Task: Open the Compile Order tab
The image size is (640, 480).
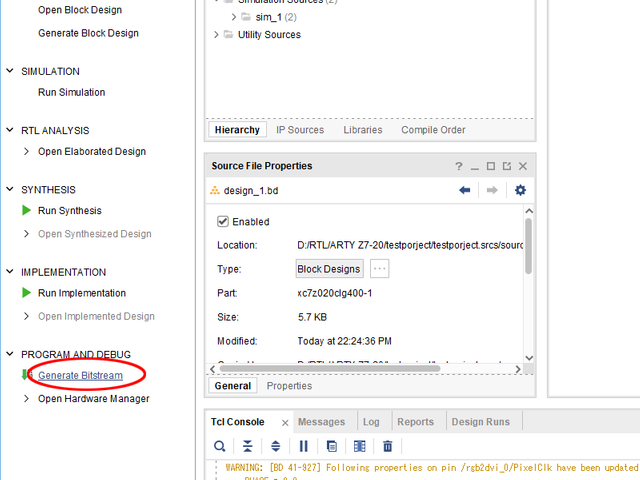Action: (x=433, y=130)
